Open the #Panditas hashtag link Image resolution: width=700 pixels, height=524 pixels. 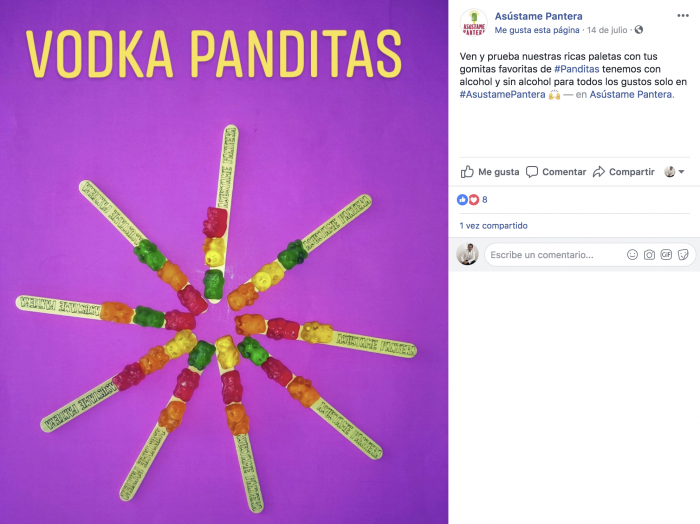576,69
